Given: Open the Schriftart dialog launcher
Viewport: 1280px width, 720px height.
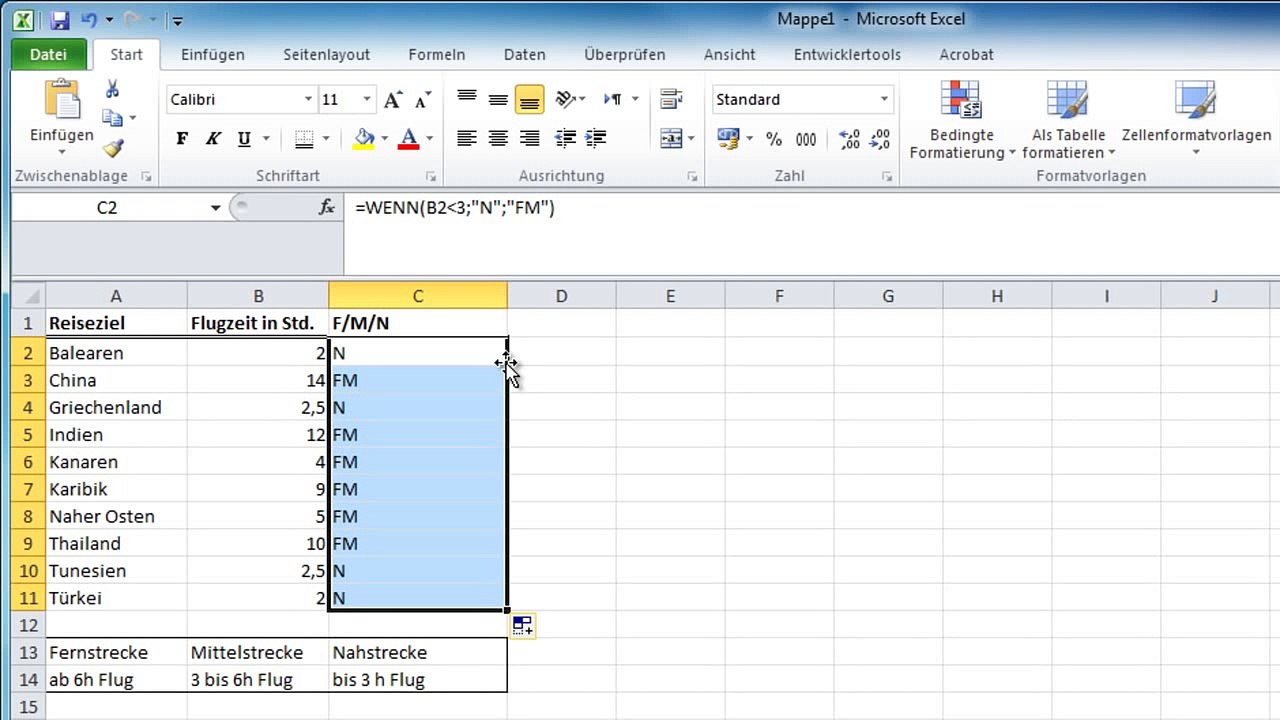Looking at the screenshot, I should click(x=431, y=176).
